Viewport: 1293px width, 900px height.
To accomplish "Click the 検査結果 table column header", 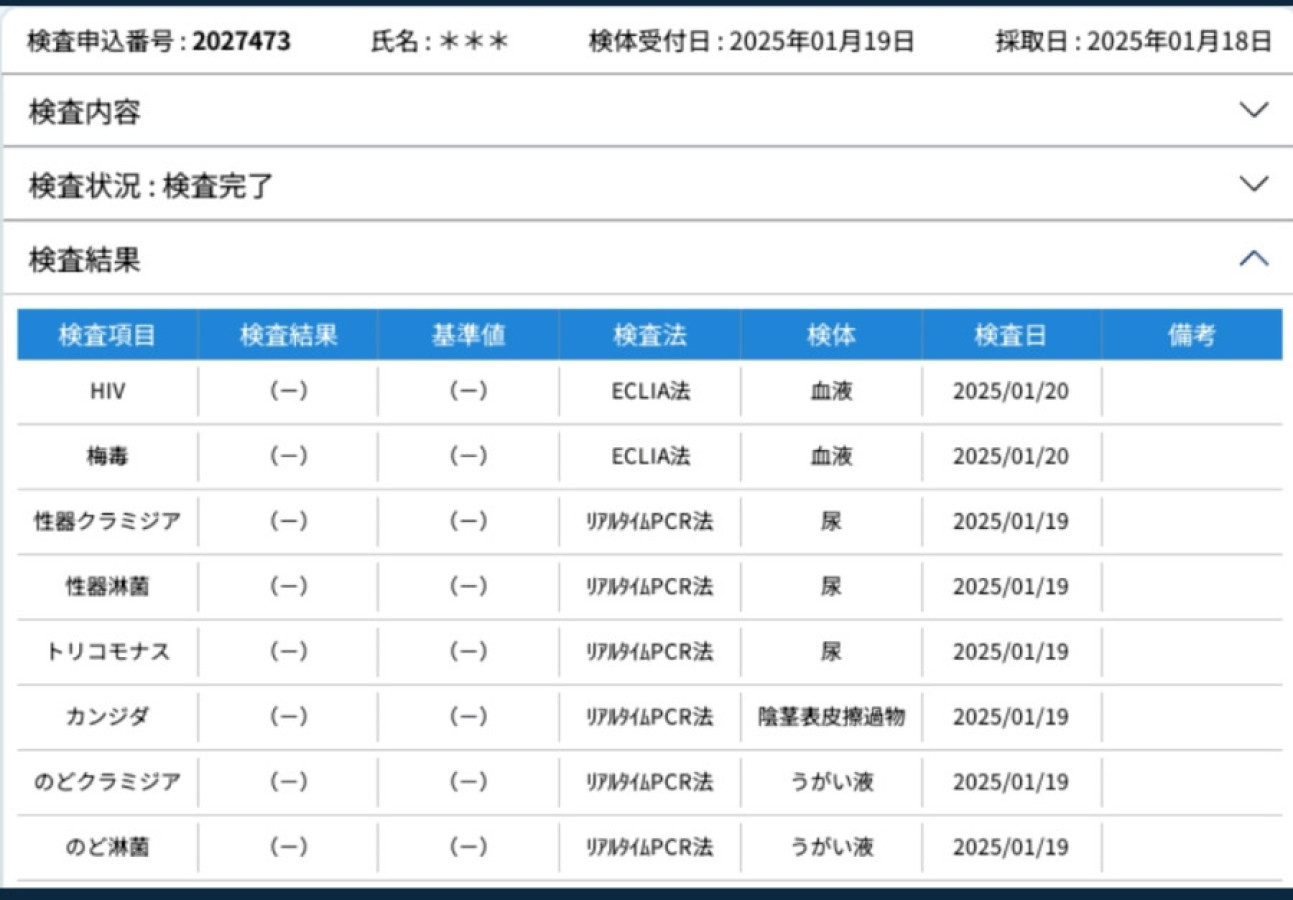I will pyautogui.click(x=288, y=335).
